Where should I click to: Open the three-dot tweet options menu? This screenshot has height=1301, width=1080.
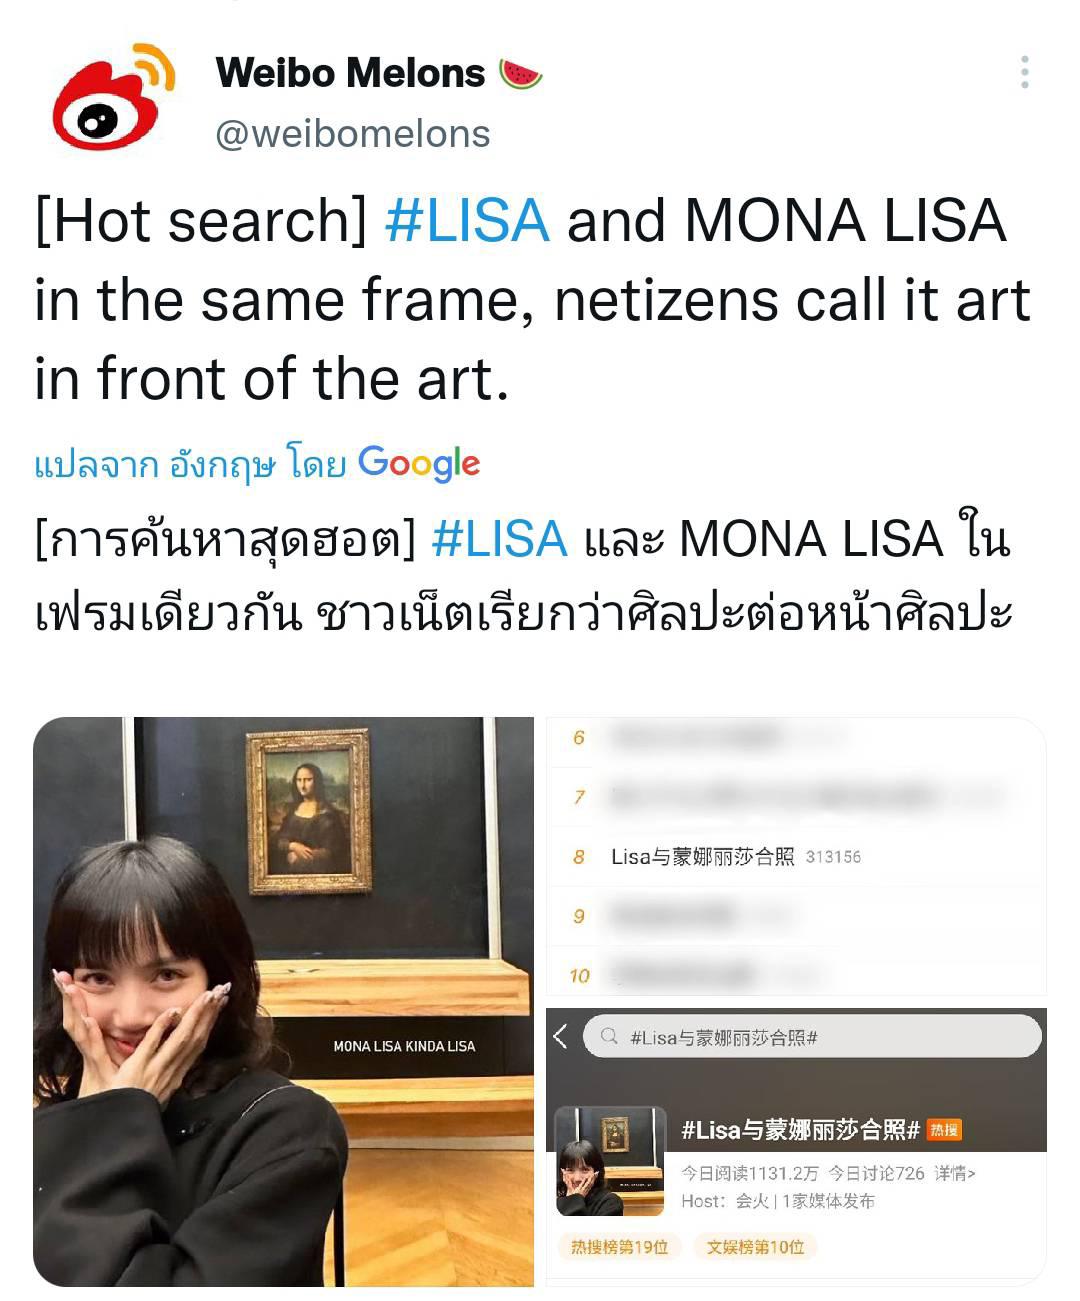point(1025,72)
